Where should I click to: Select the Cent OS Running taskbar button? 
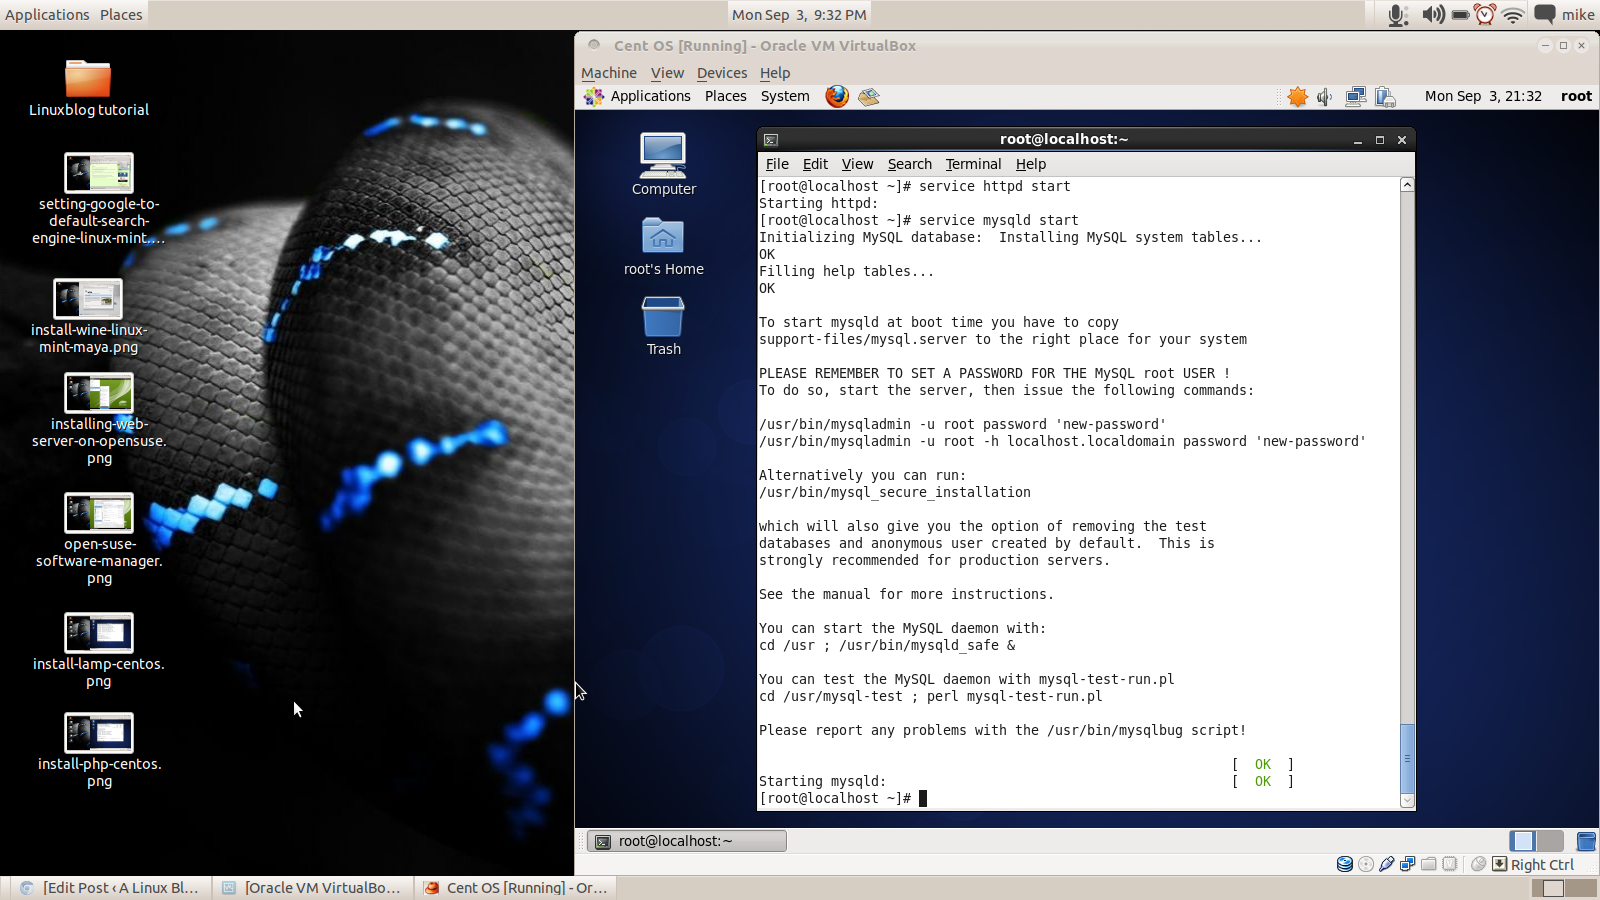[x=516, y=888]
